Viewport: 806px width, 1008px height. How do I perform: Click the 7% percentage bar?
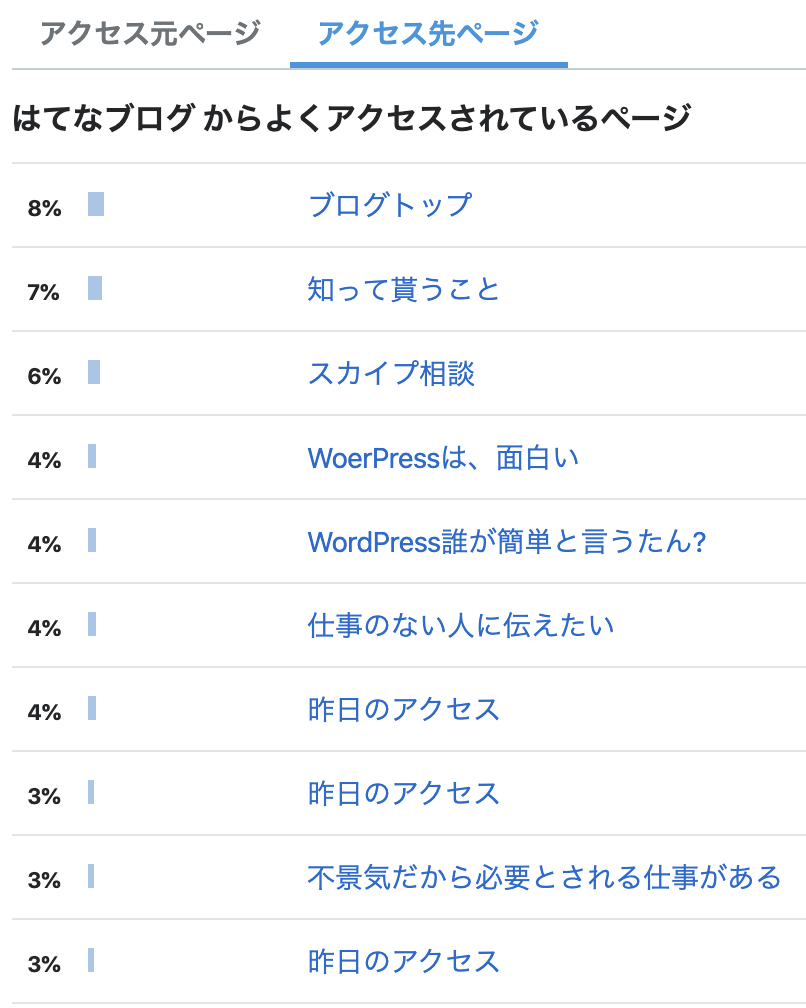95,288
